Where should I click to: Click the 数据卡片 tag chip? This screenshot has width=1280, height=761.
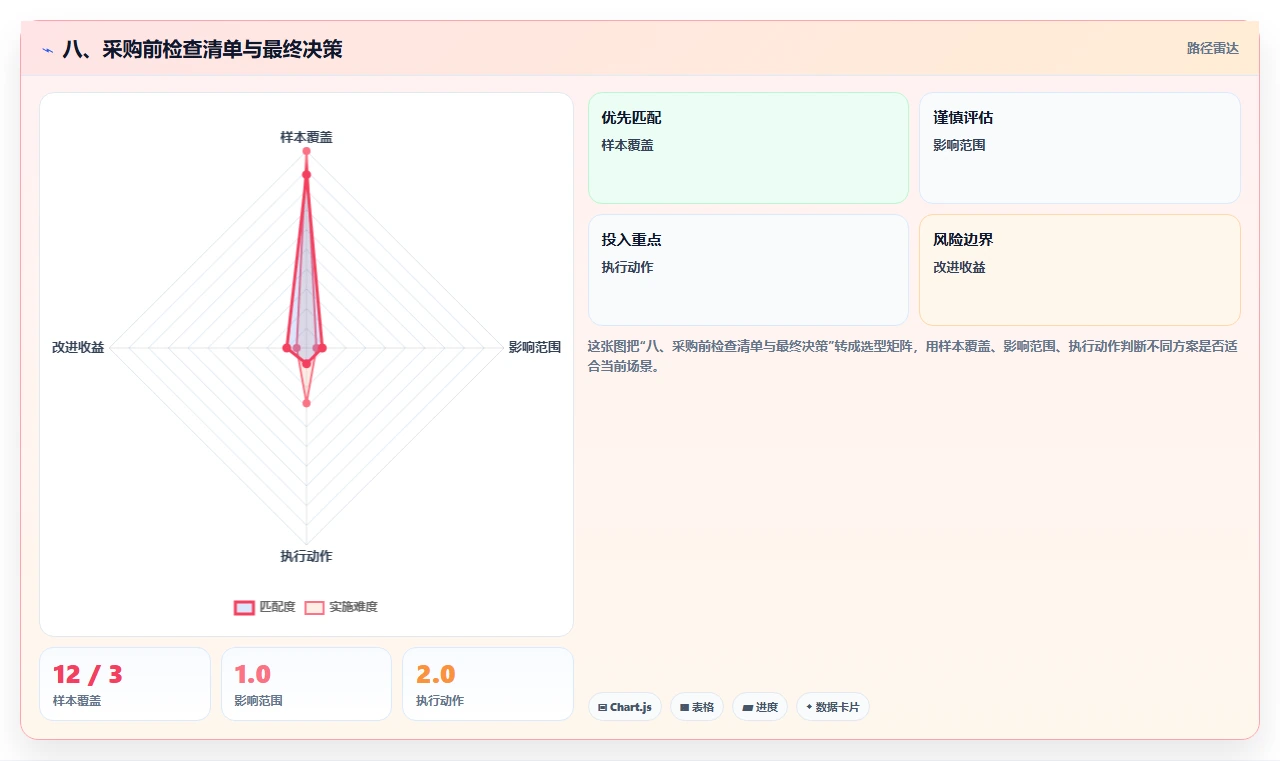click(x=833, y=707)
